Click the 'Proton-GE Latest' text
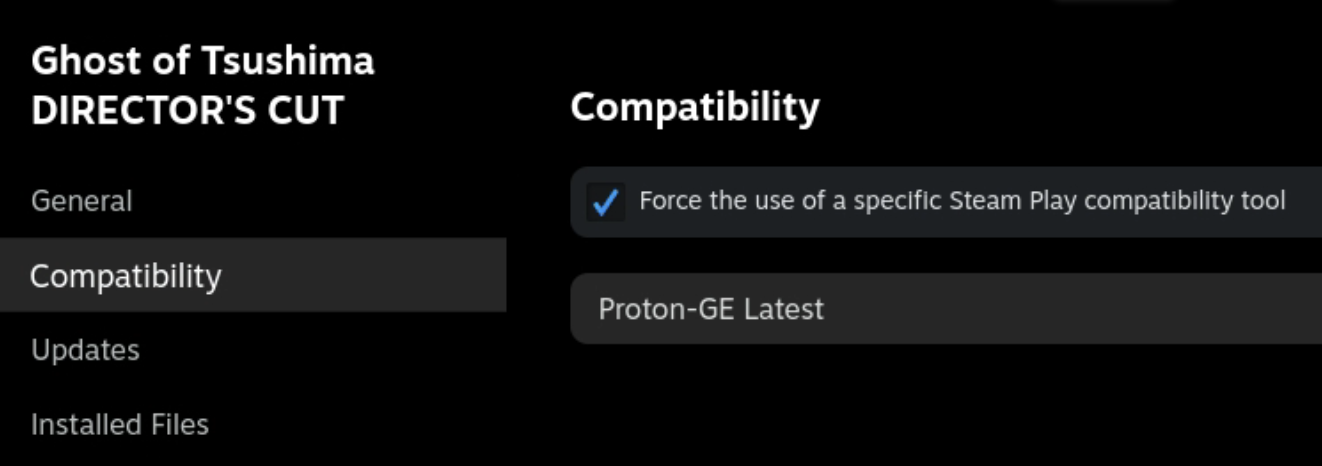 pyautogui.click(x=711, y=308)
